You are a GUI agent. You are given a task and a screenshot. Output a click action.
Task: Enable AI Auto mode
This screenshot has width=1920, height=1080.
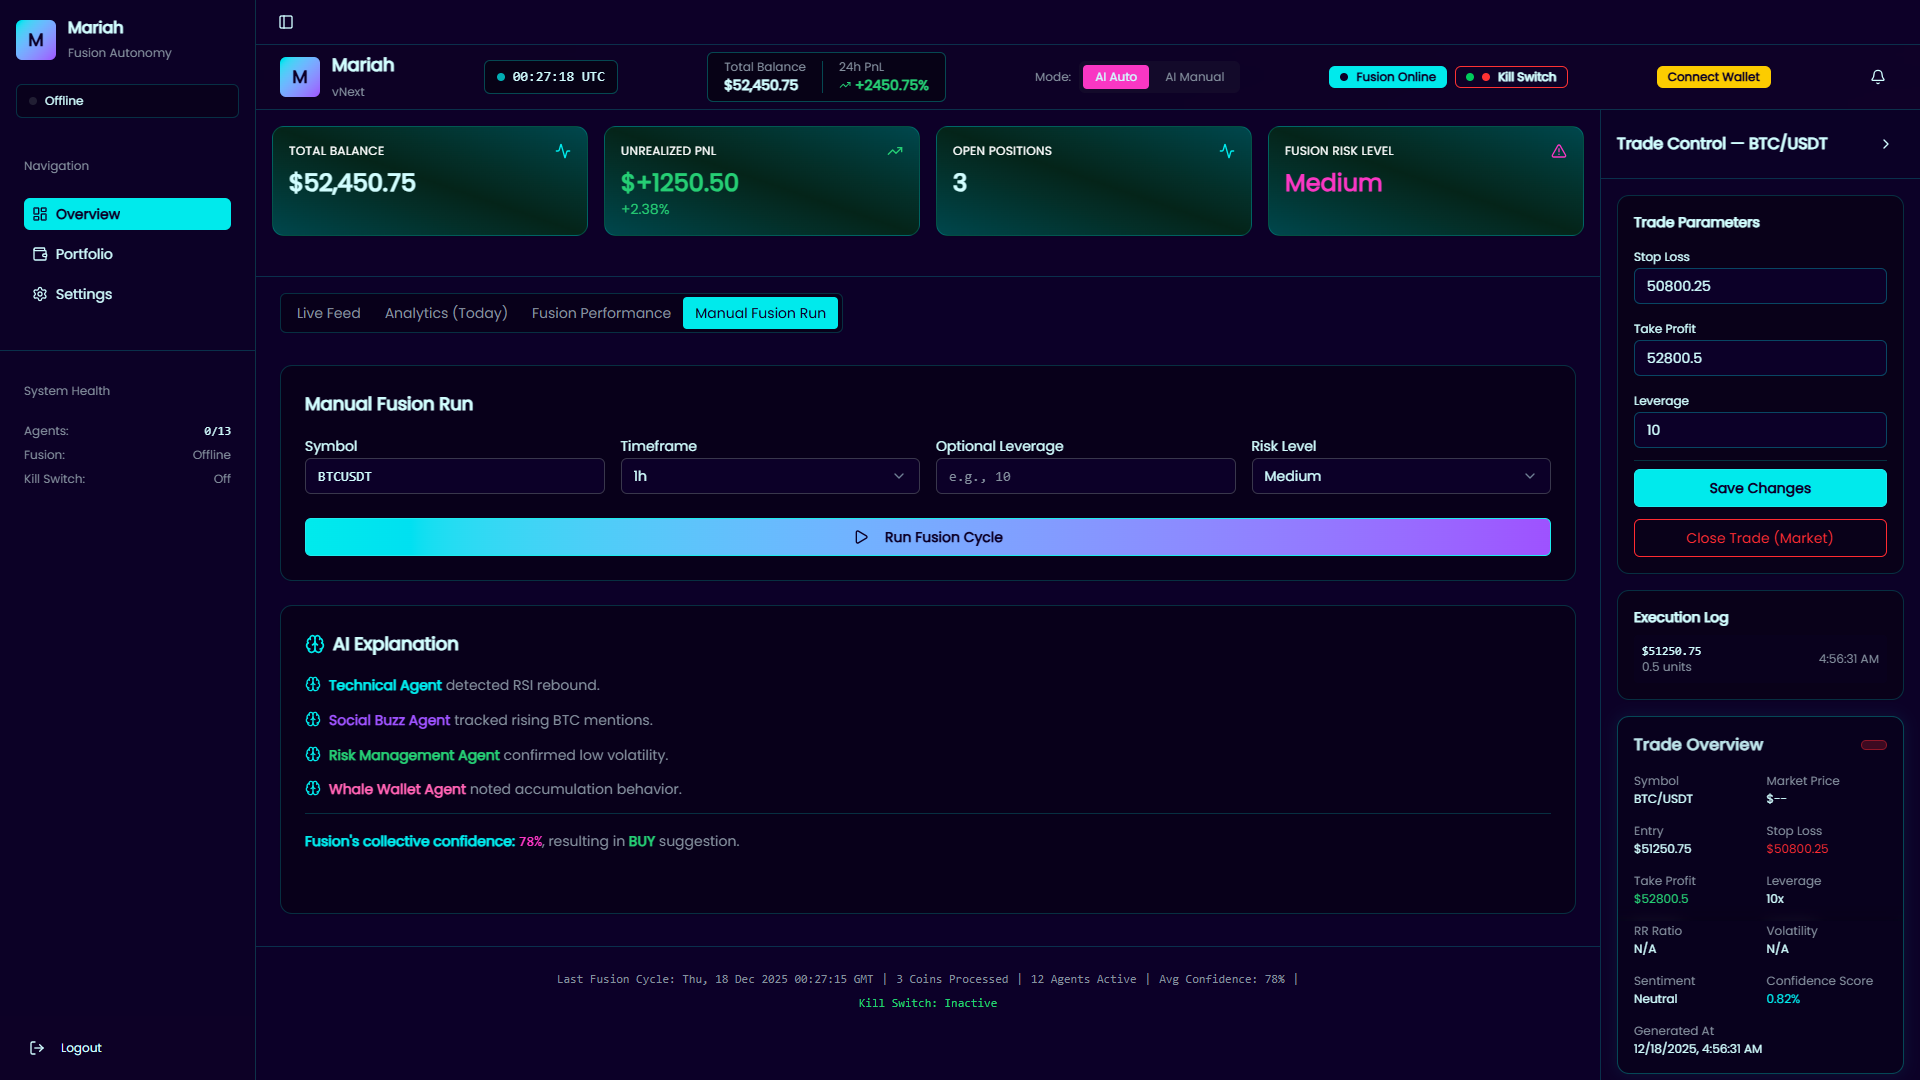[x=1115, y=77]
